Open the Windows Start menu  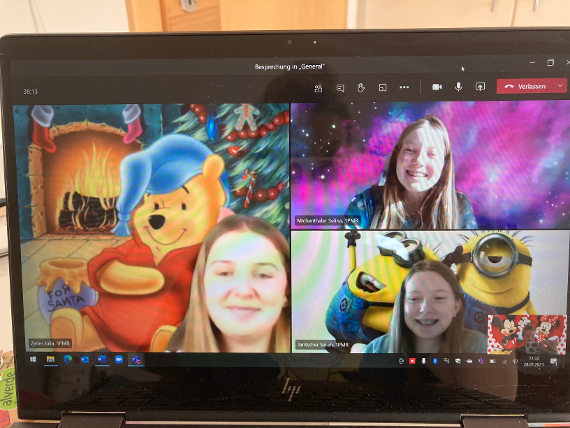coord(33,359)
